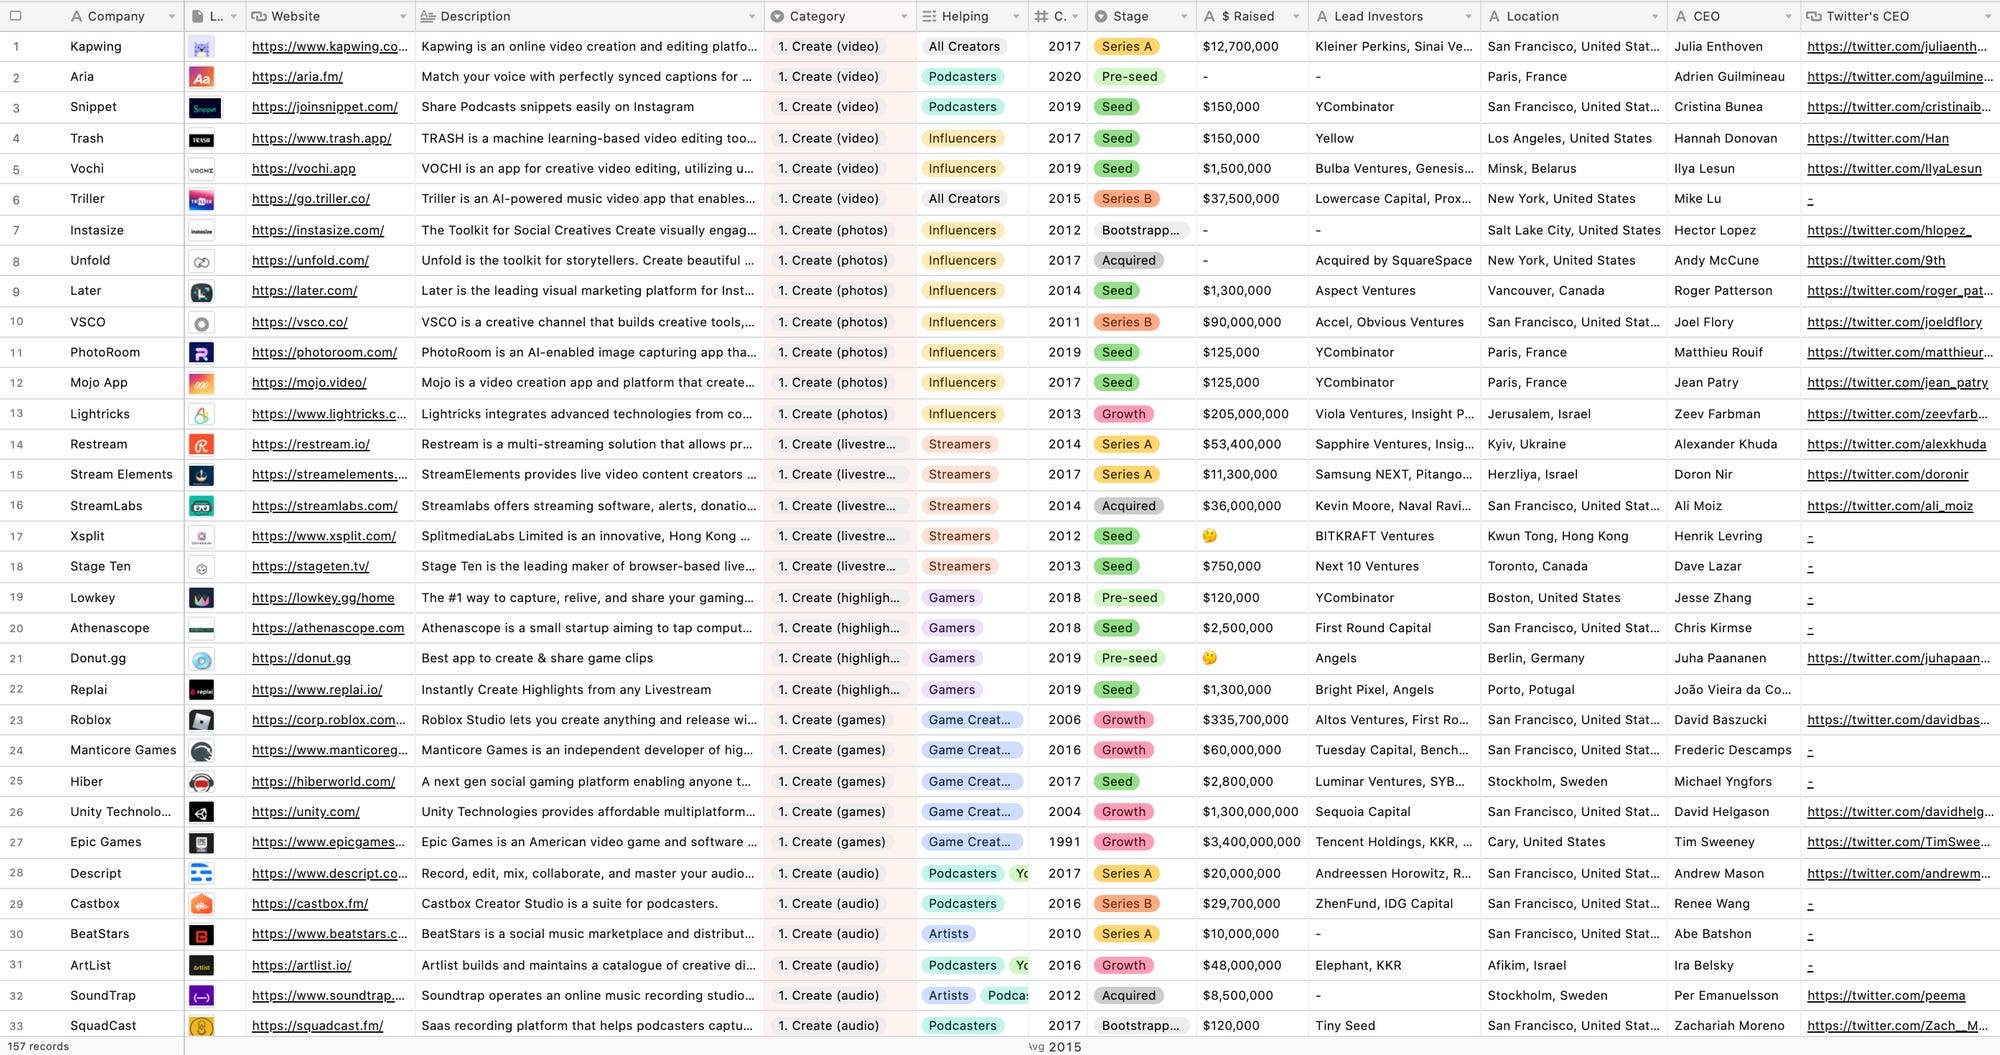This screenshot has height=1055, width=2000.
Task: Select the Stage column header label
Action: (x=1130, y=16)
